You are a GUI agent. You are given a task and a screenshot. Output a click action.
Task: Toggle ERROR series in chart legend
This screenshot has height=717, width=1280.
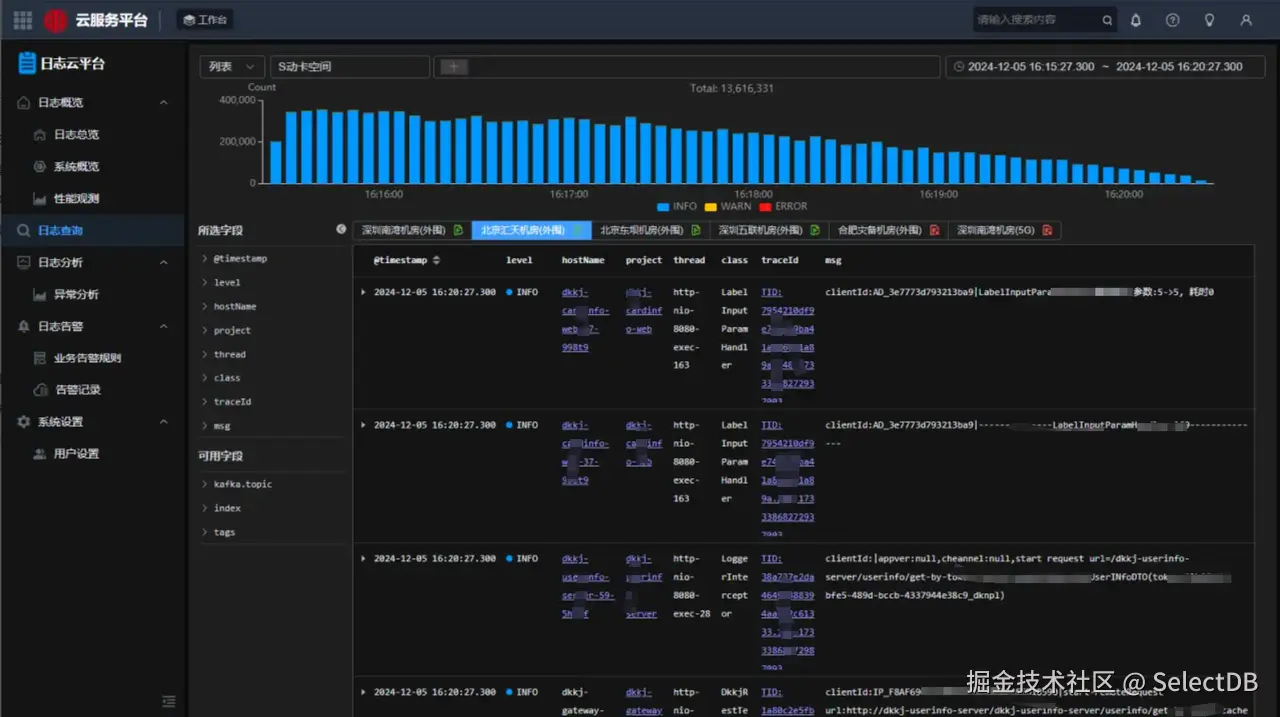pos(783,206)
